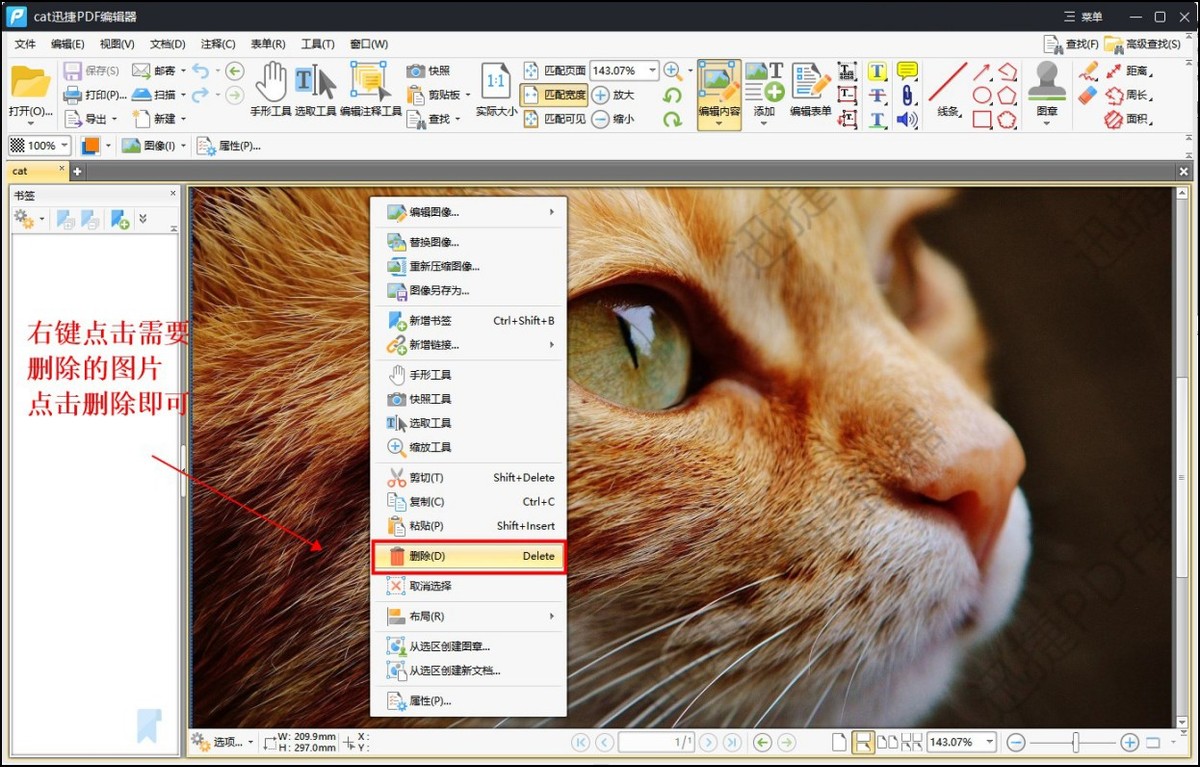This screenshot has width=1200, height=767.
Task: Open the Document (文档) menu
Action: coord(167,44)
